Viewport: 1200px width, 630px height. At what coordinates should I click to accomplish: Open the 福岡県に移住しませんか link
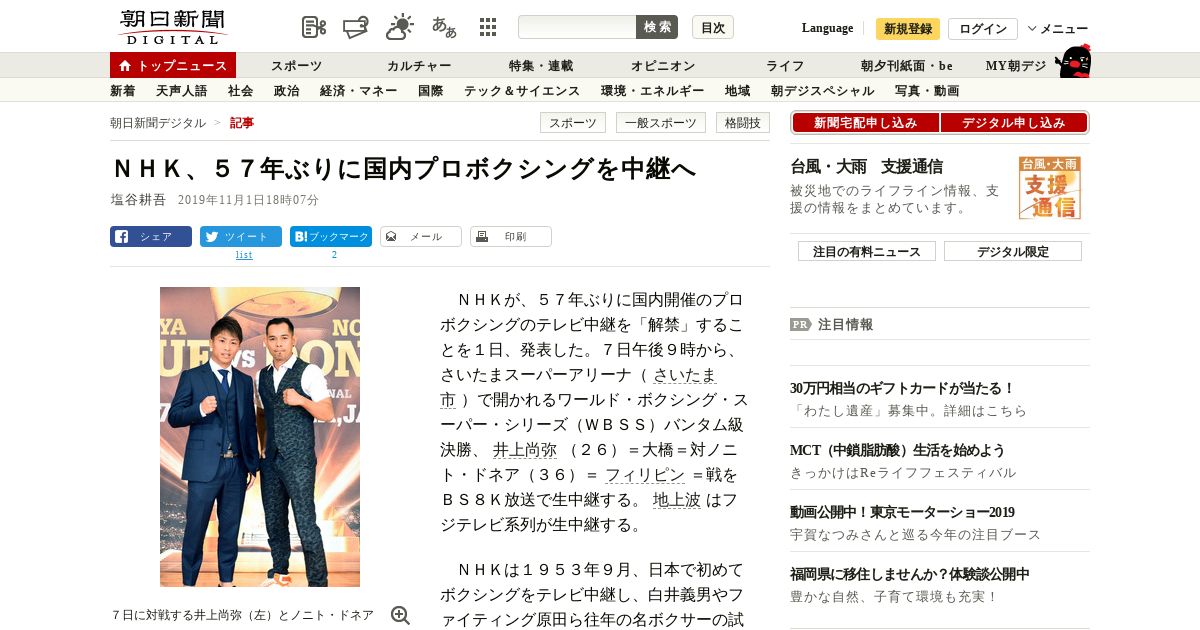(910, 574)
